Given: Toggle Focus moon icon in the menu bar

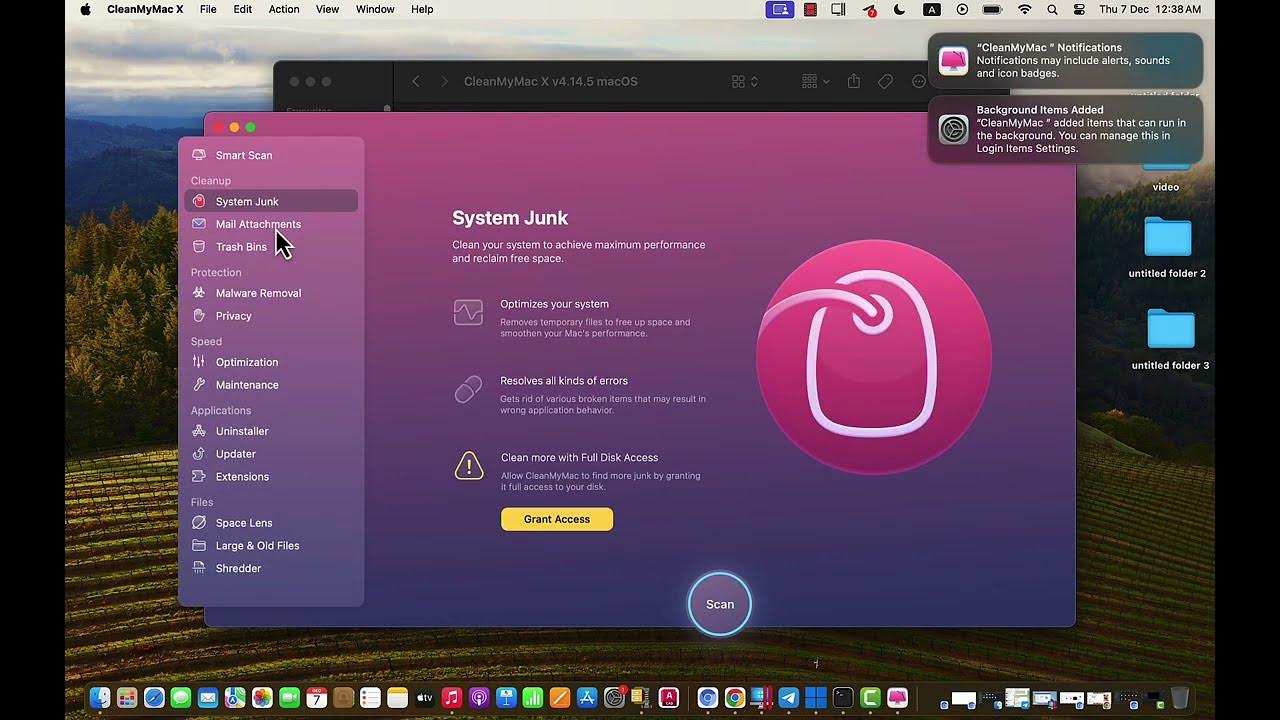Looking at the screenshot, I should point(899,9).
